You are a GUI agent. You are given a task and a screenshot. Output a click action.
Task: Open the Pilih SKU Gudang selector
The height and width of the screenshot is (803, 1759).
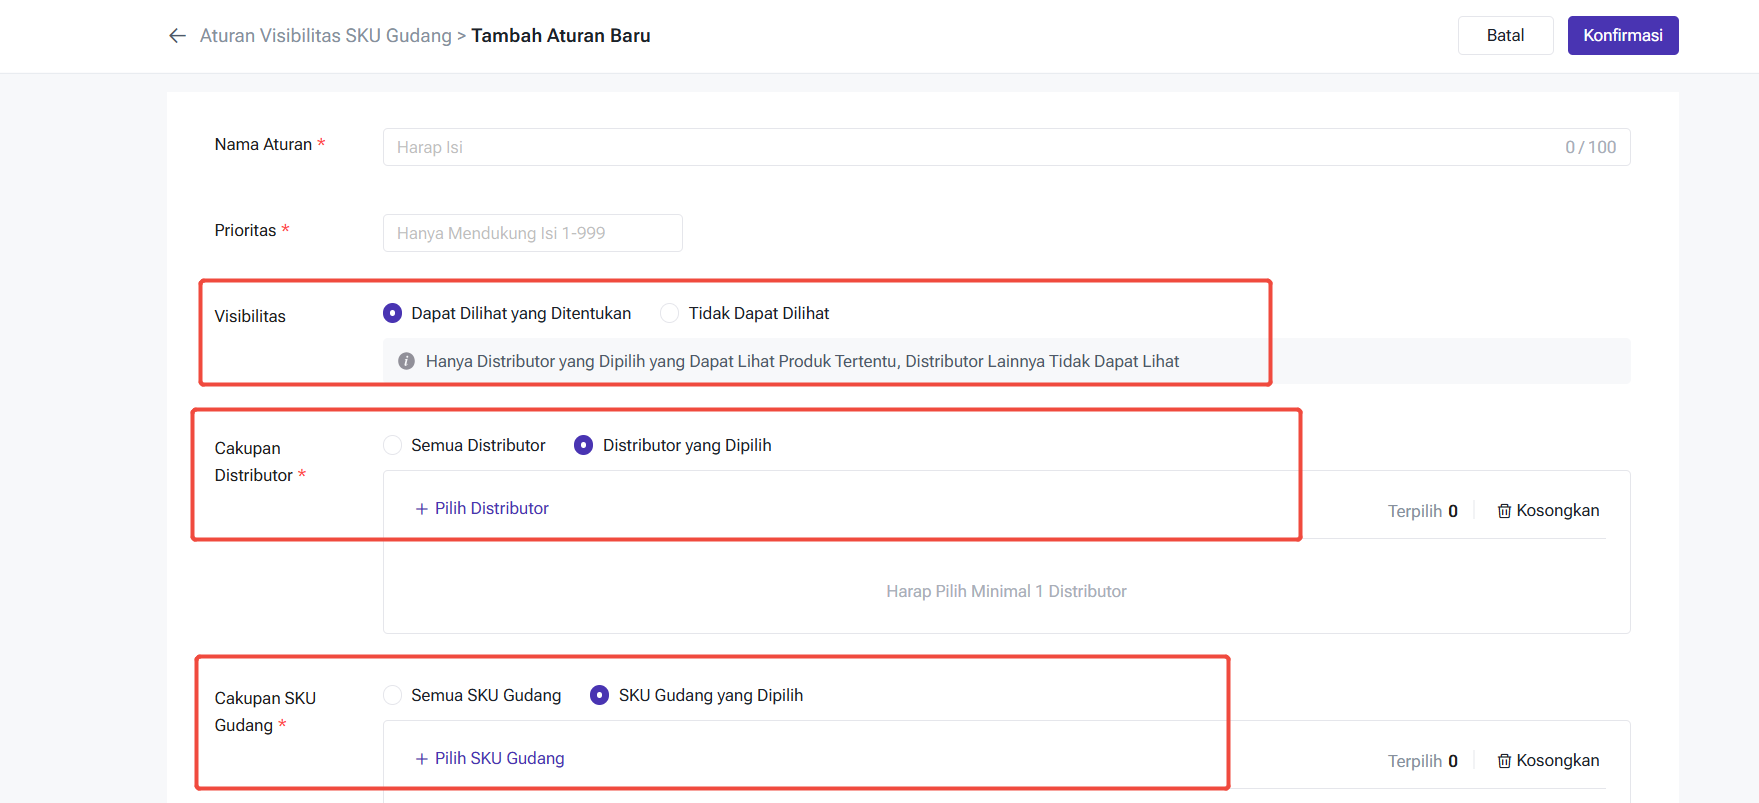(x=490, y=758)
